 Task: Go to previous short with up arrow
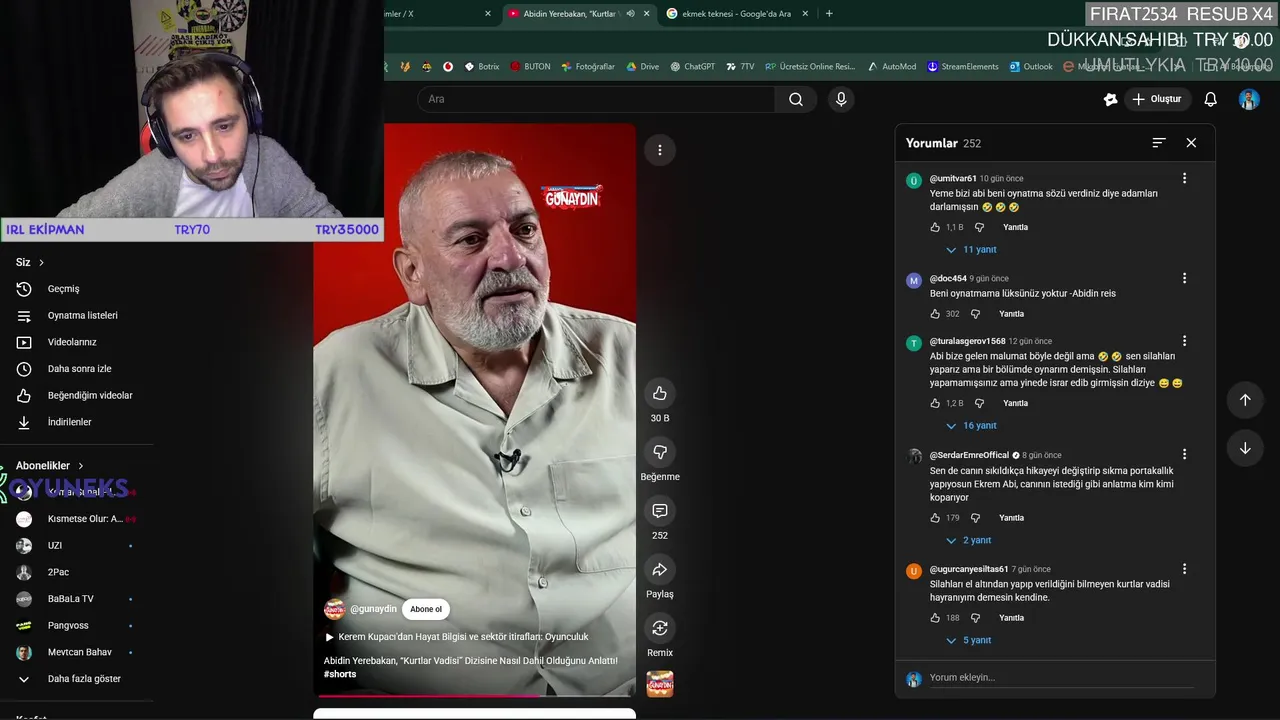coord(1245,400)
